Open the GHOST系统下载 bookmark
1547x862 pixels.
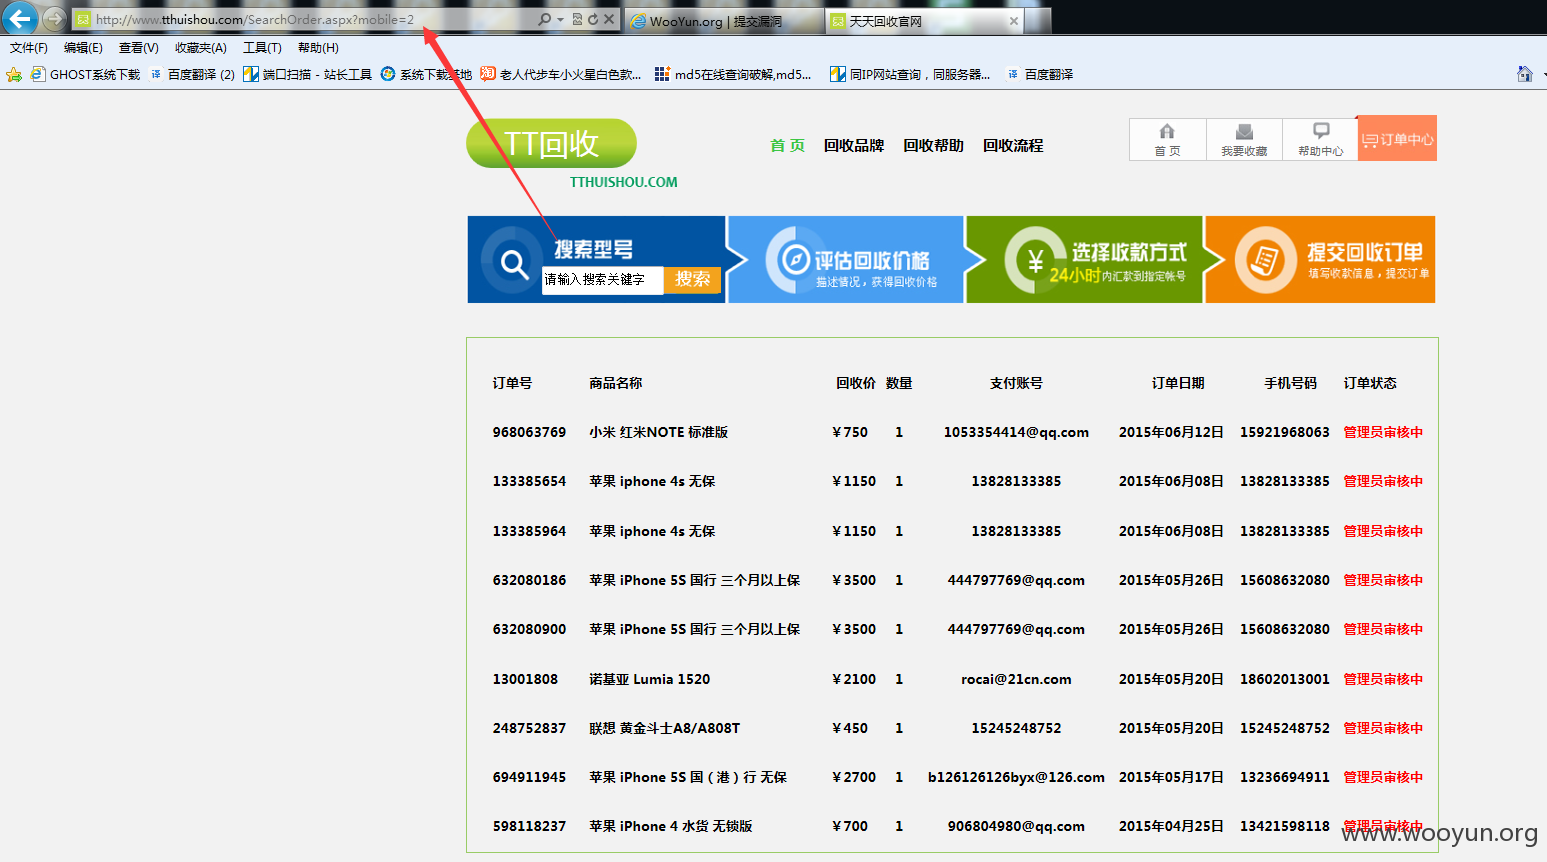click(x=85, y=74)
